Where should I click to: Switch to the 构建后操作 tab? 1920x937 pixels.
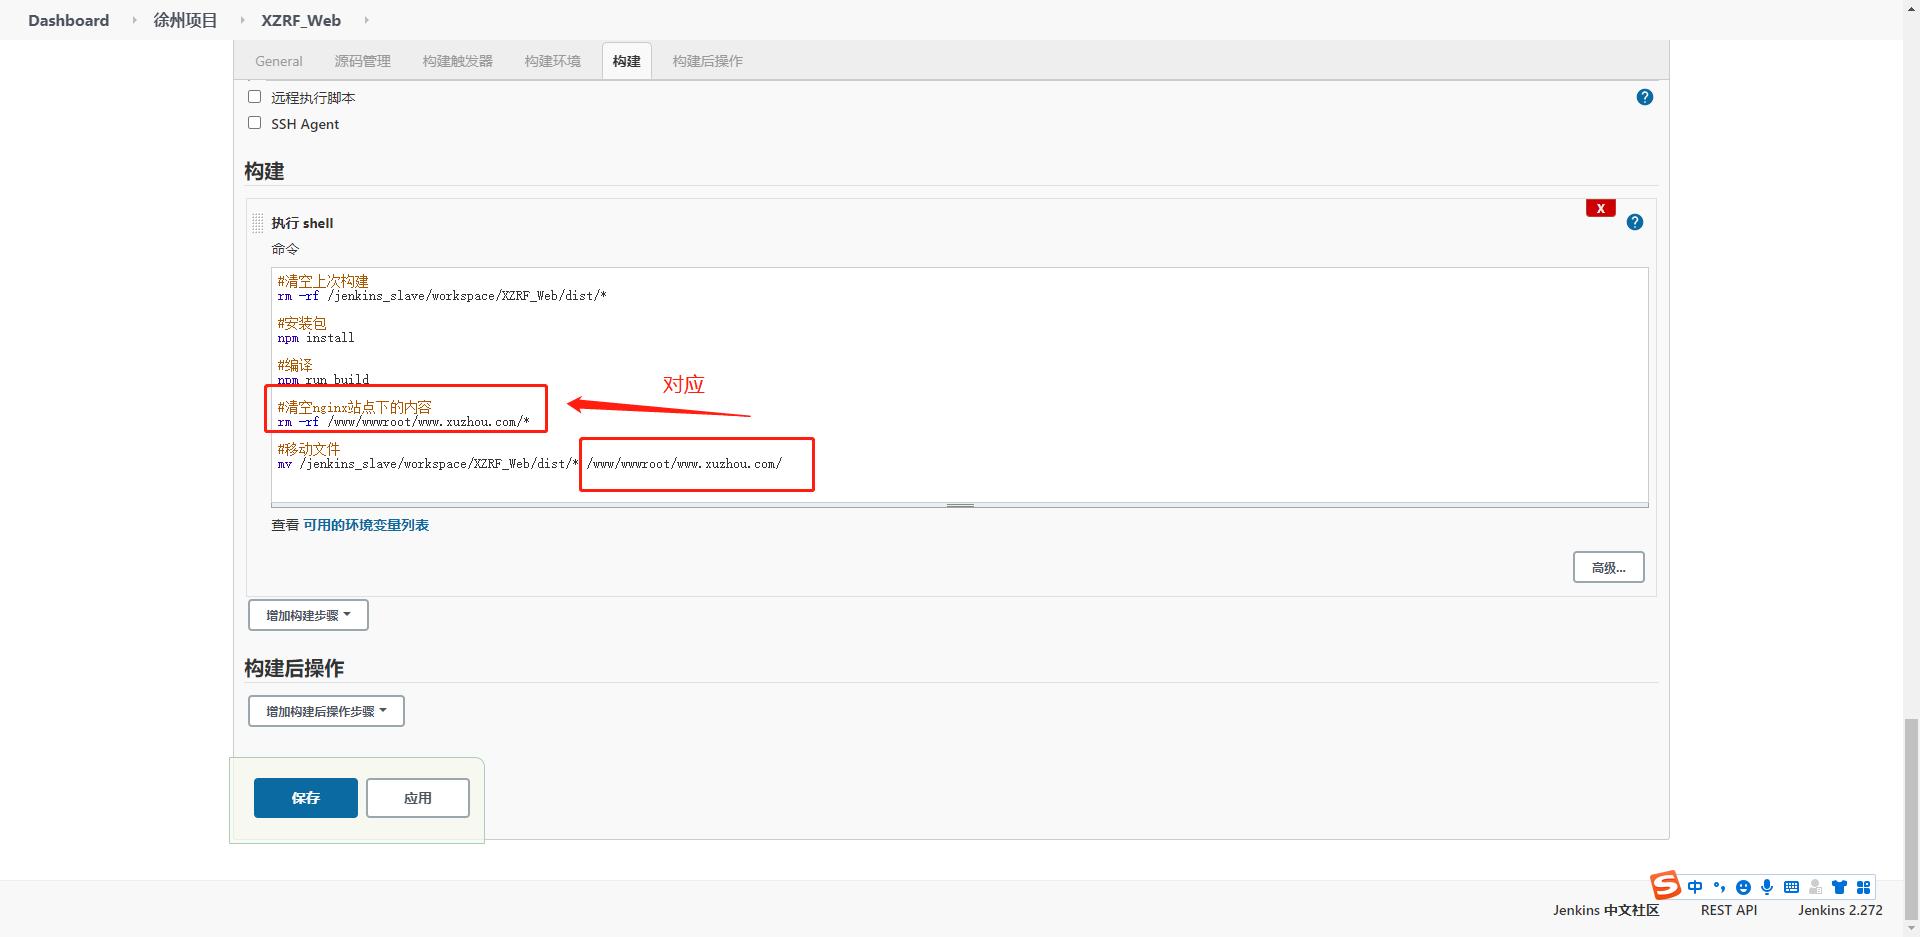707,61
